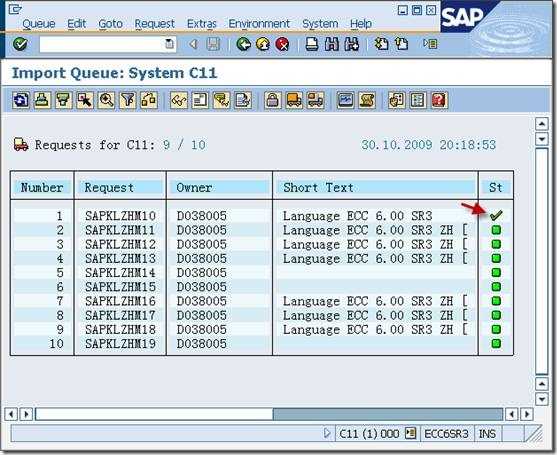The width and height of the screenshot is (557, 455).
Task: Click the vertical scrollbar track
Action: click(541, 261)
